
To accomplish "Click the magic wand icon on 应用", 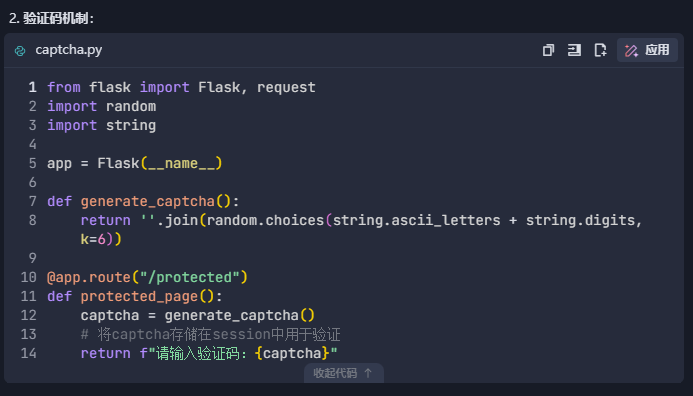I will tap(631, 50).
